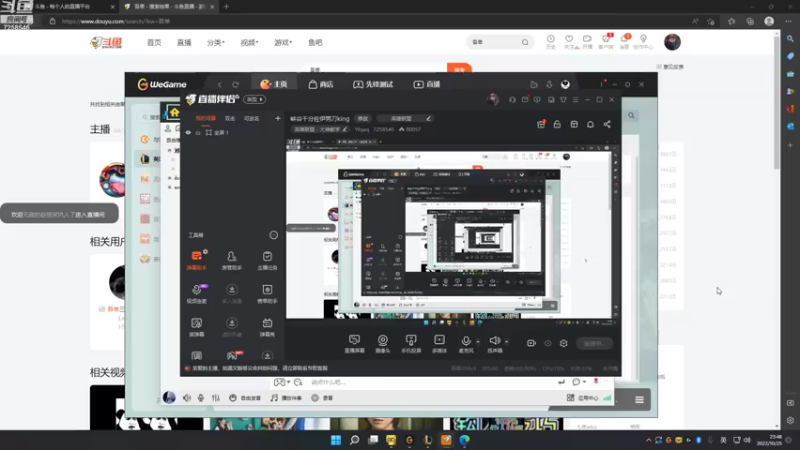The width and height of the screenshot is (800, 450).
Task: Select the first scene tab in streaming panel
Action: click(x=206, y=118)
